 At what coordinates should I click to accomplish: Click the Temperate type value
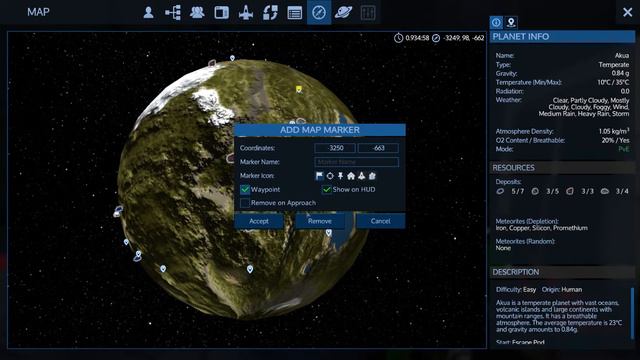click(x=613, y=64)
